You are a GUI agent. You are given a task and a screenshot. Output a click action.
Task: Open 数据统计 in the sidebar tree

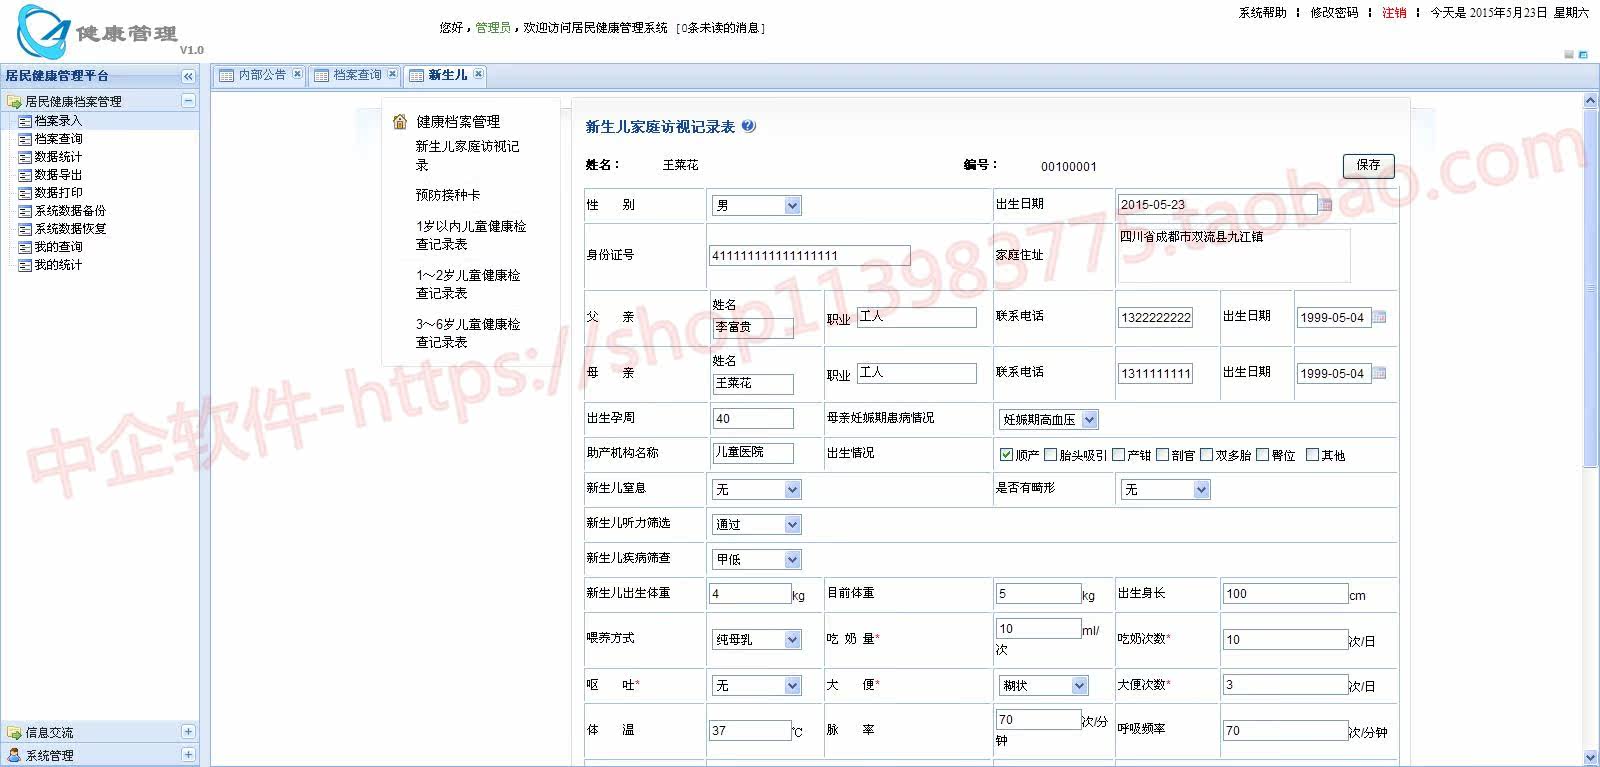pyautogui.click(x=58, y=157)
